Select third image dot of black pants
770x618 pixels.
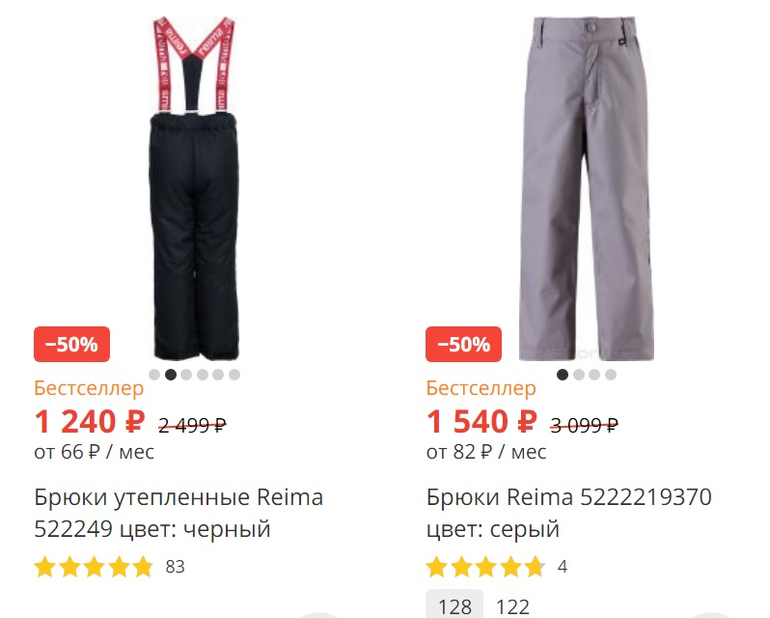point(186,375)
